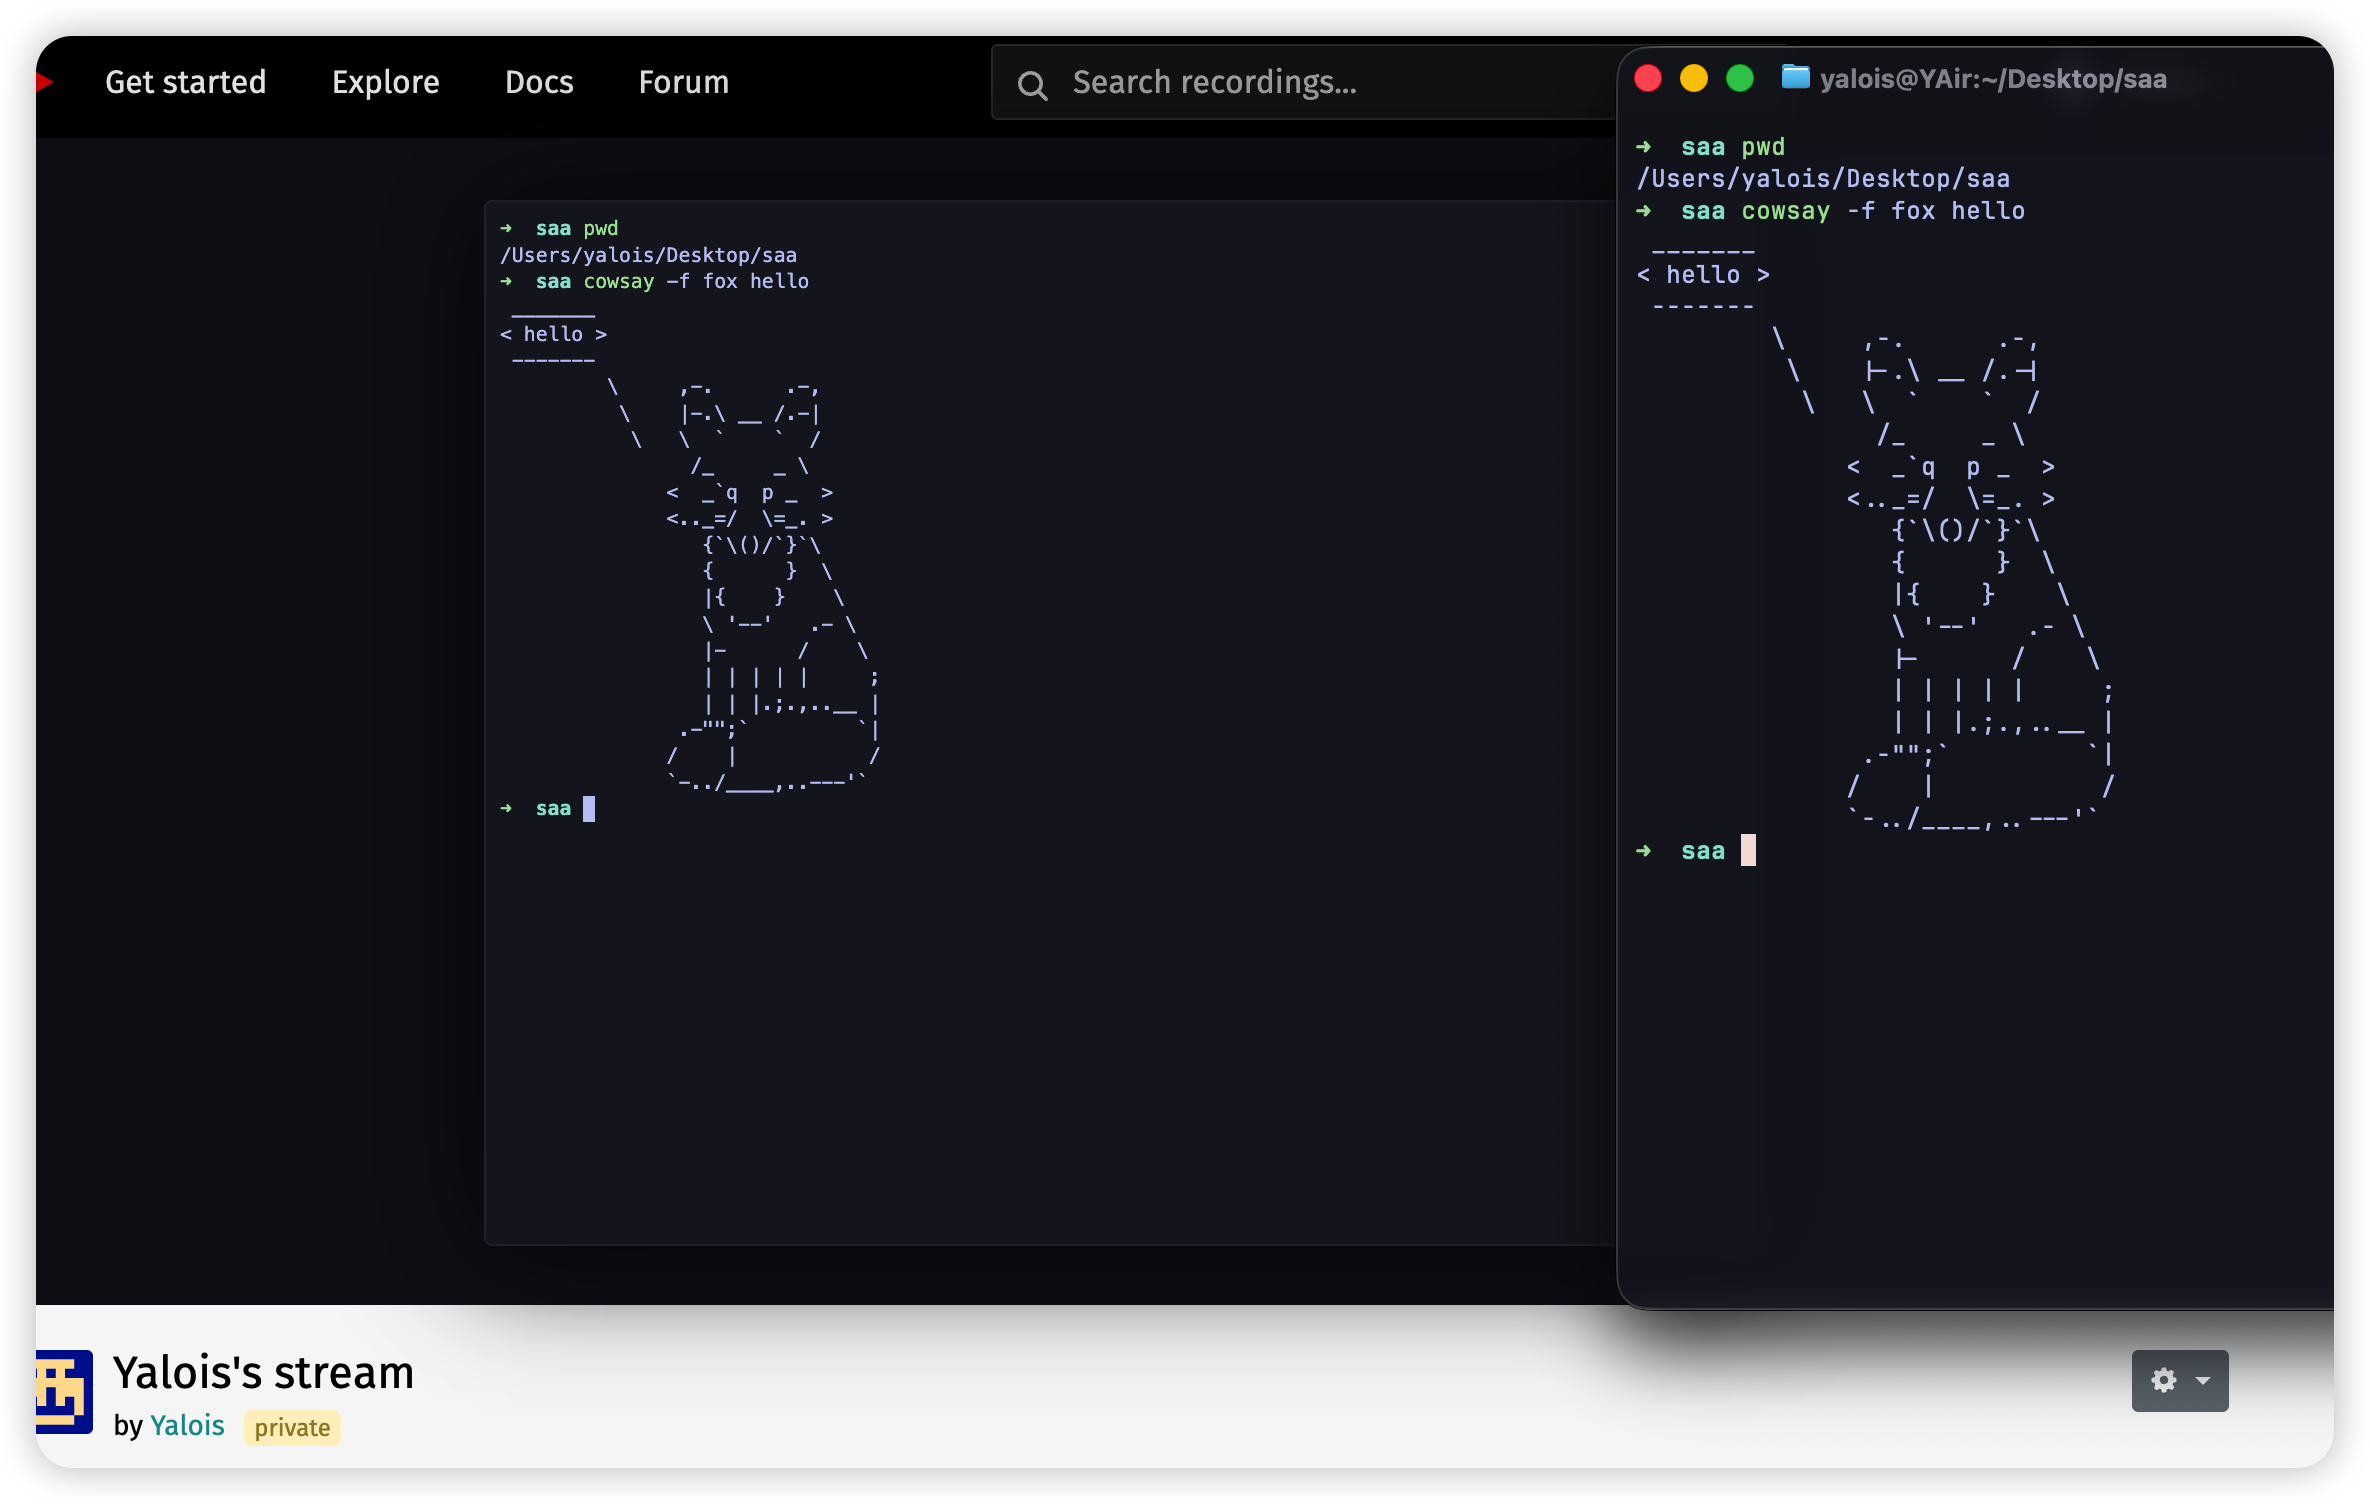Click the private visibility badge
The height and width of the screenshot is (1504, 2370).
click(x=292, y=1427)
